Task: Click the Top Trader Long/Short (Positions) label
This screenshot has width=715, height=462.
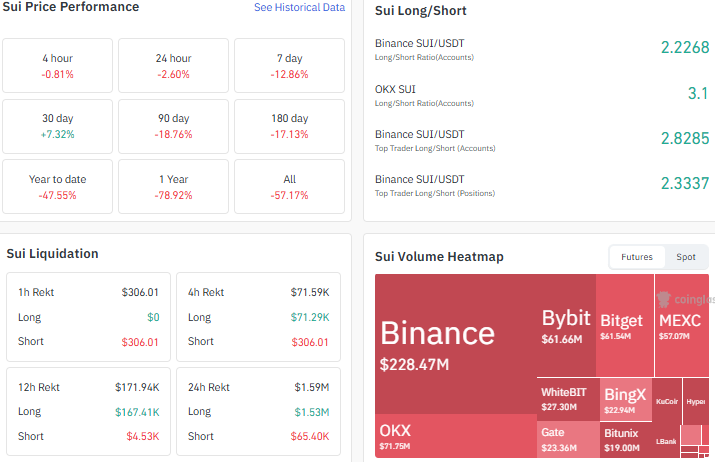Action: (x=435, y=193)
